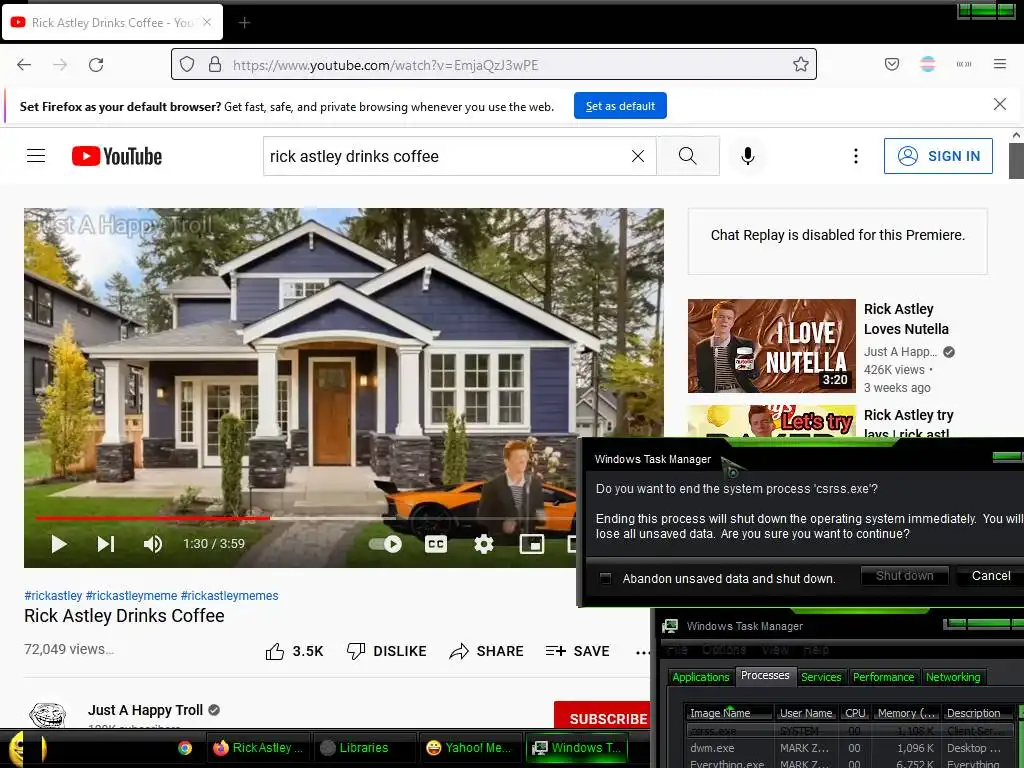
Task: Click the Firefox address bar URL
Action: [x=385, y=65]
